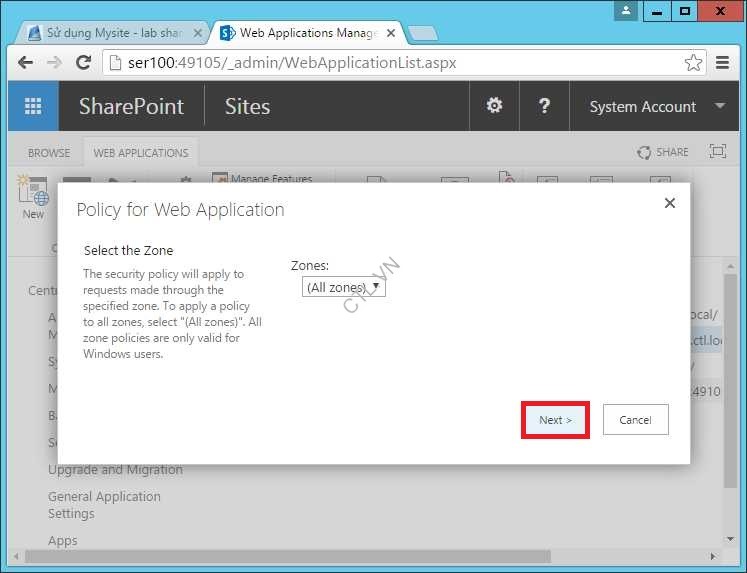Click the browser back arrow
747x573 pixels.
tap(26, 63)
